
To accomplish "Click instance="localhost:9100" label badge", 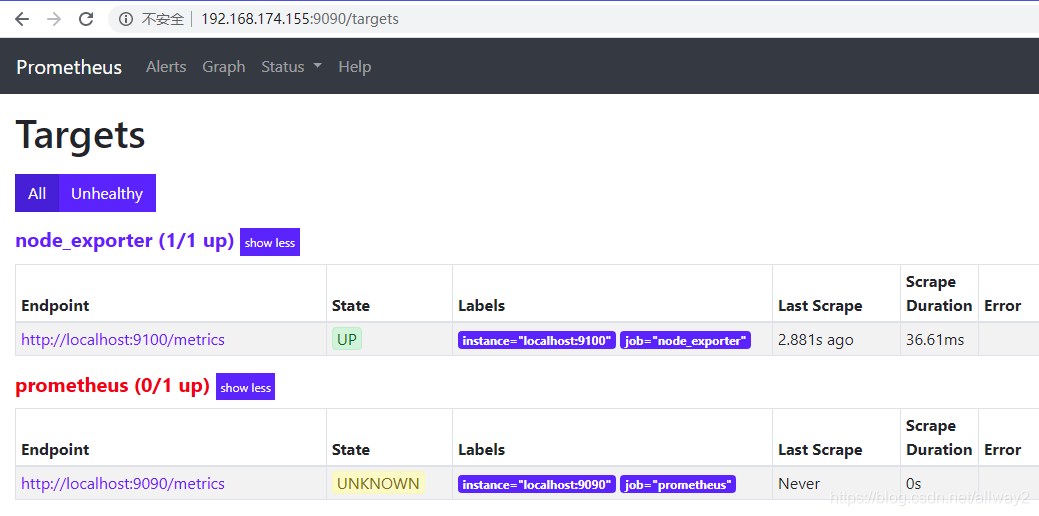I will 537,340.
